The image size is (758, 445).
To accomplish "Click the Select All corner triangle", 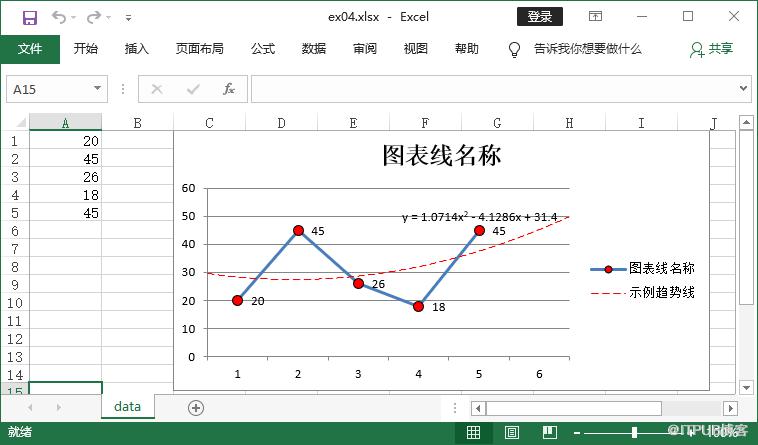I will click(21, 122).
